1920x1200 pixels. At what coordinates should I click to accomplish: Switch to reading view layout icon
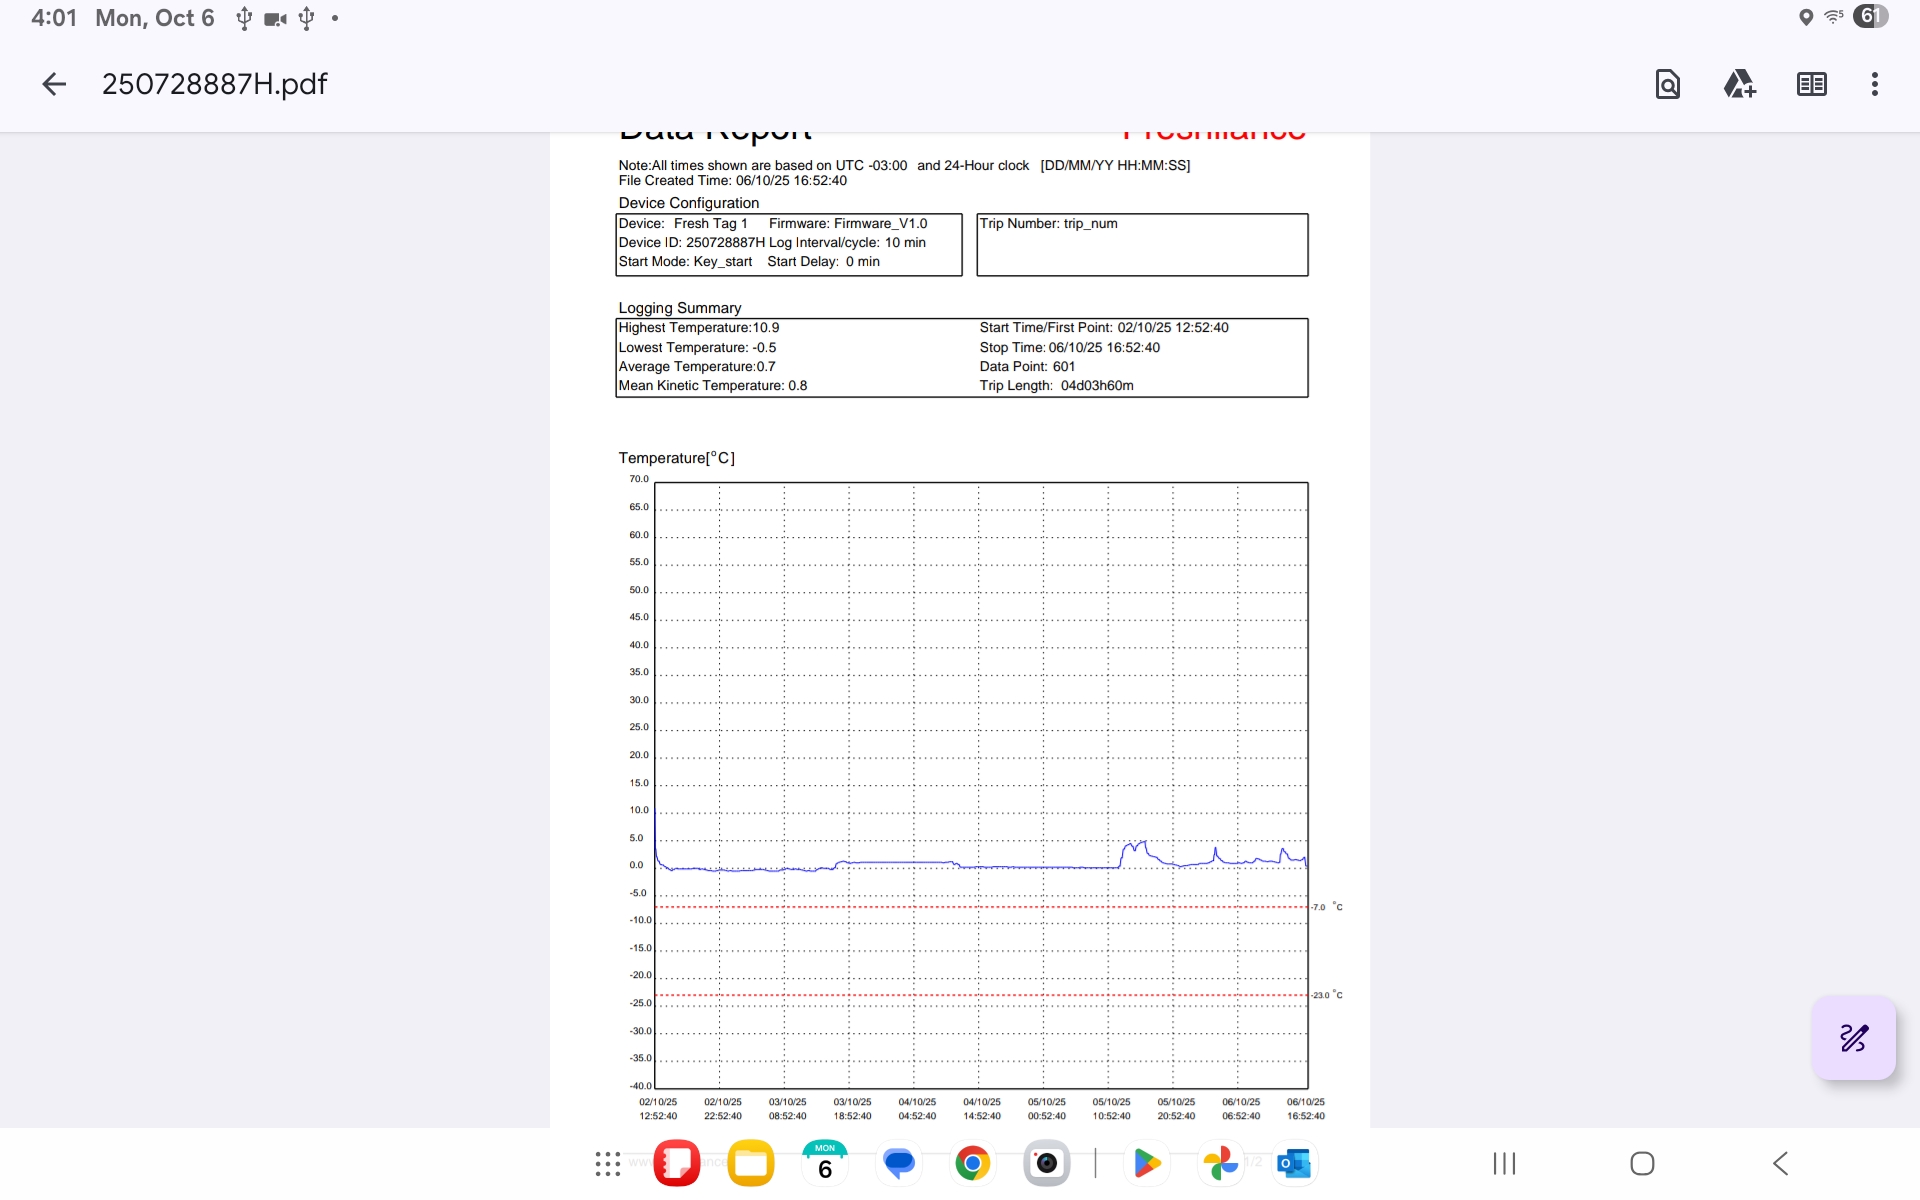[x=1811, y=84]
